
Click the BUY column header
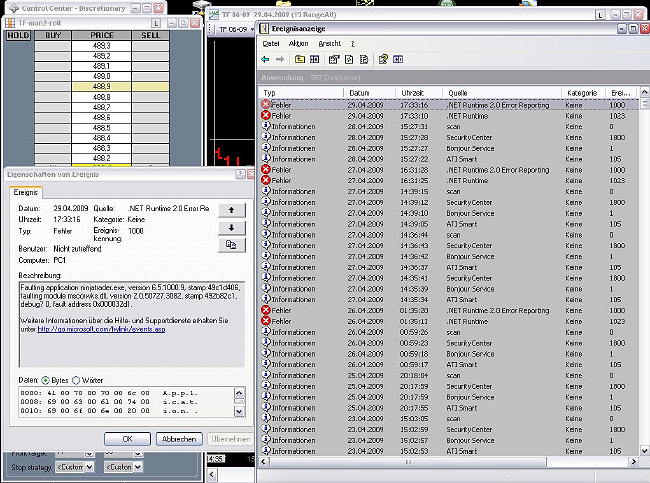coord(53,35)
